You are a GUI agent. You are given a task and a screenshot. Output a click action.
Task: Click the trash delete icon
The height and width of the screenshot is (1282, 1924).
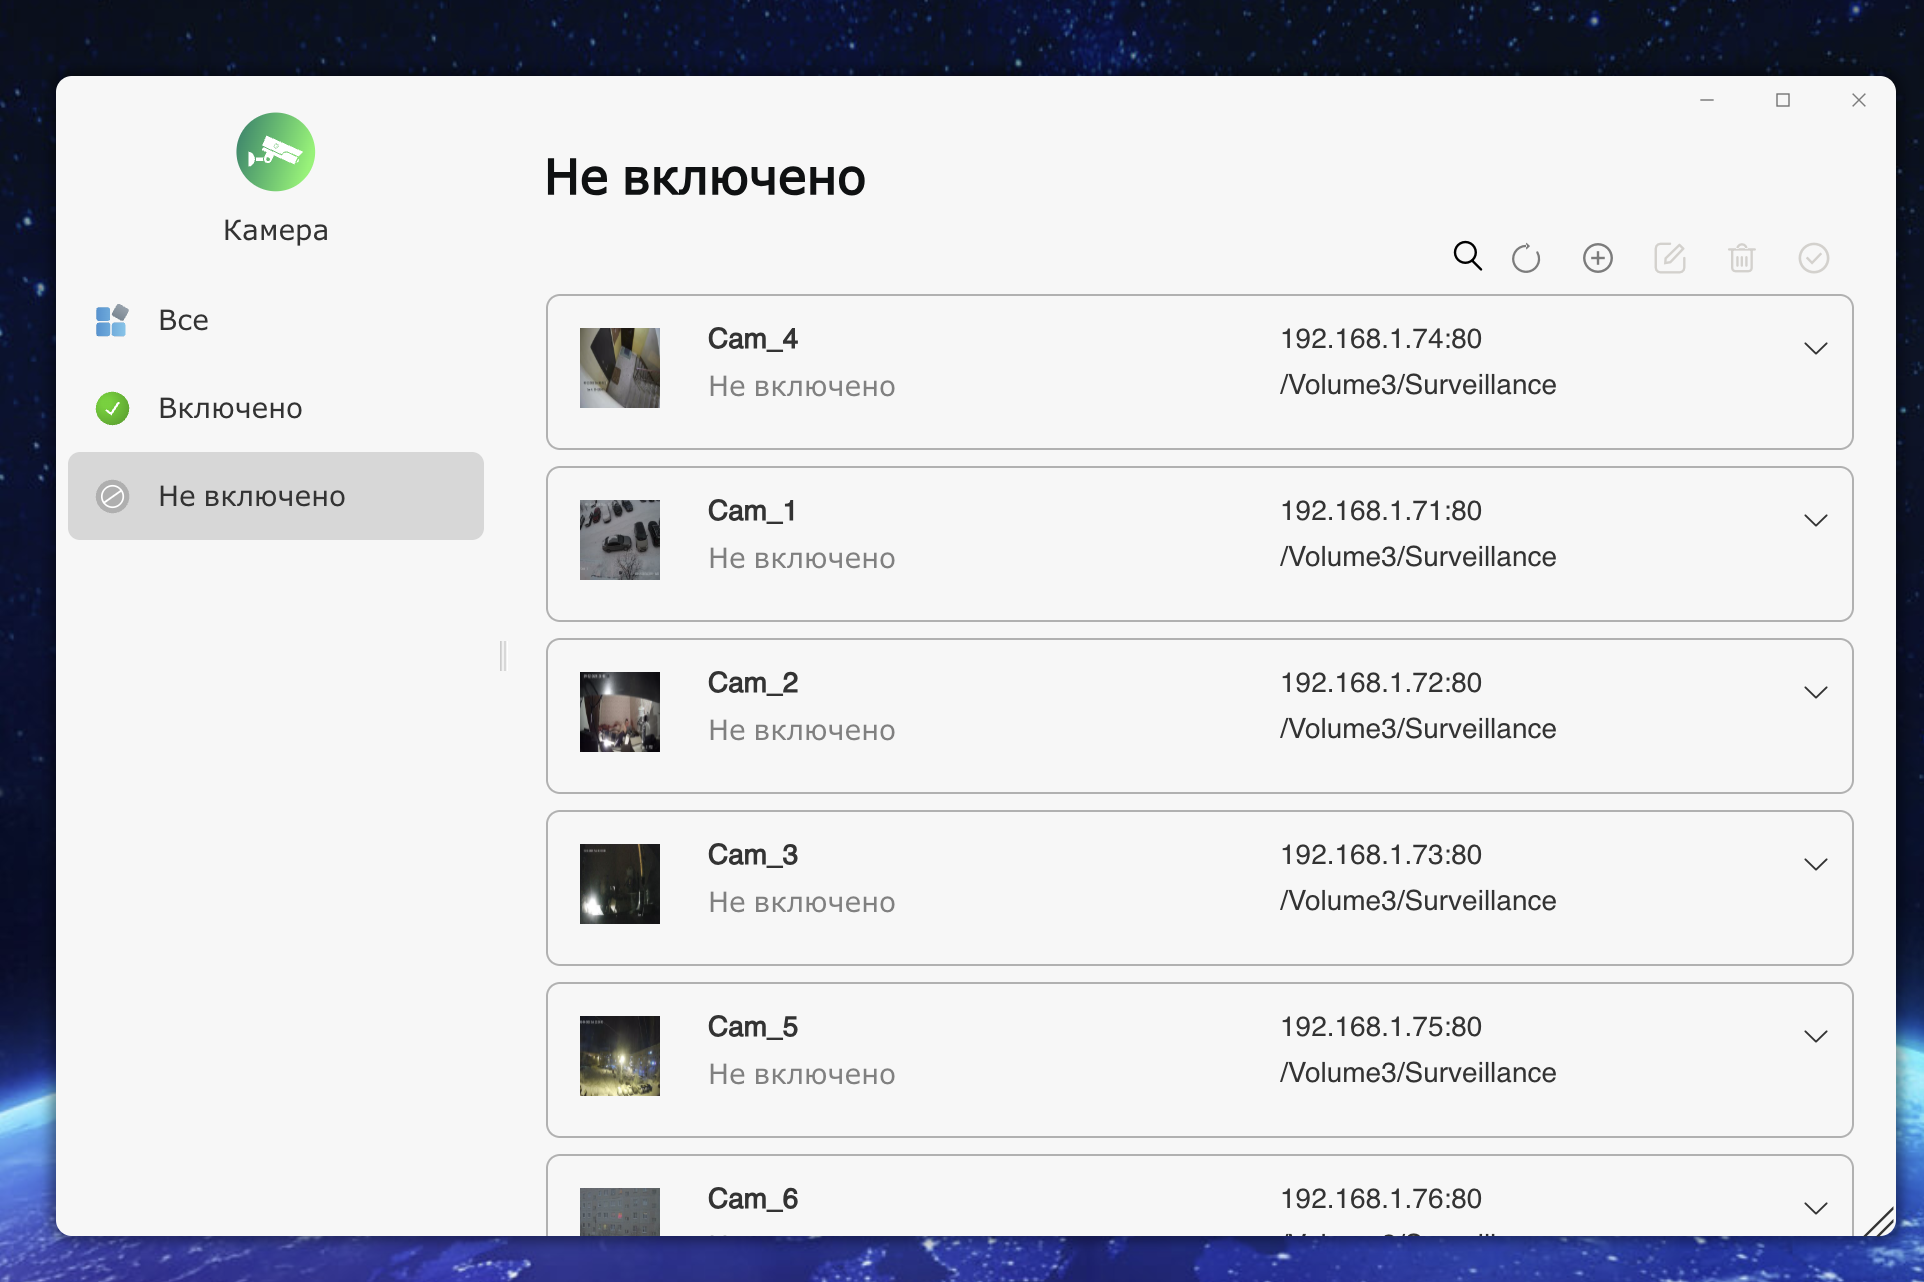click(x=1742, y=258)
